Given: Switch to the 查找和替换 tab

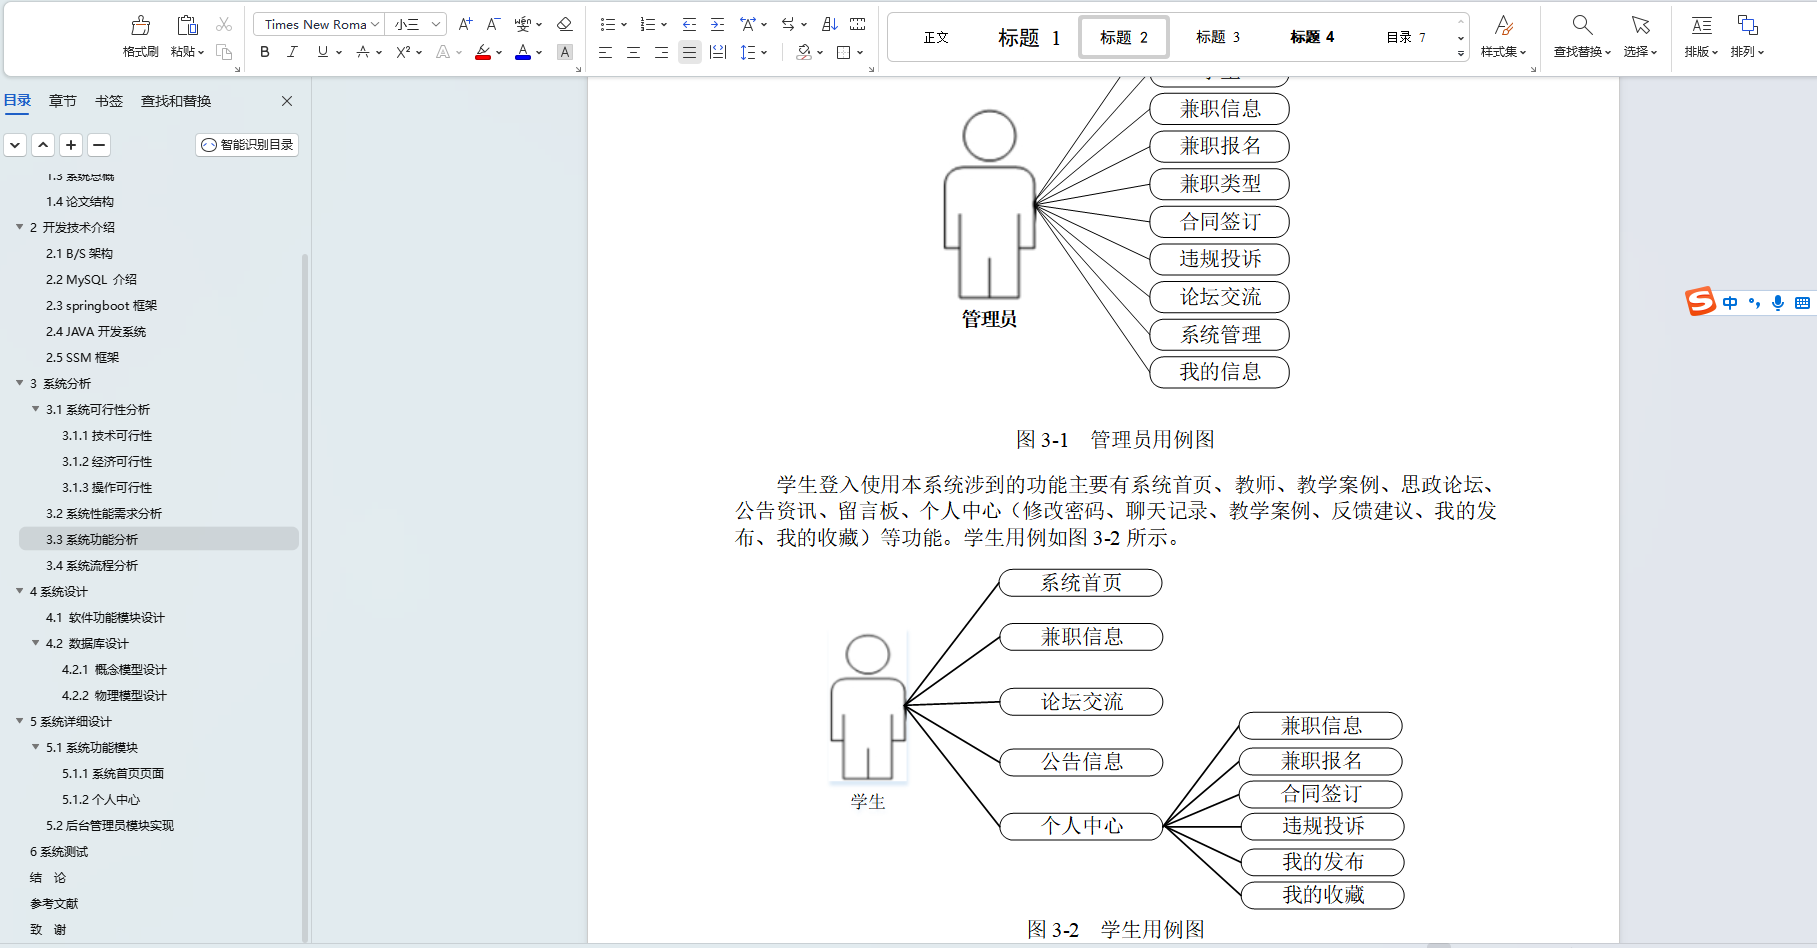Looking at the screenshot, I should coord(176,101).
